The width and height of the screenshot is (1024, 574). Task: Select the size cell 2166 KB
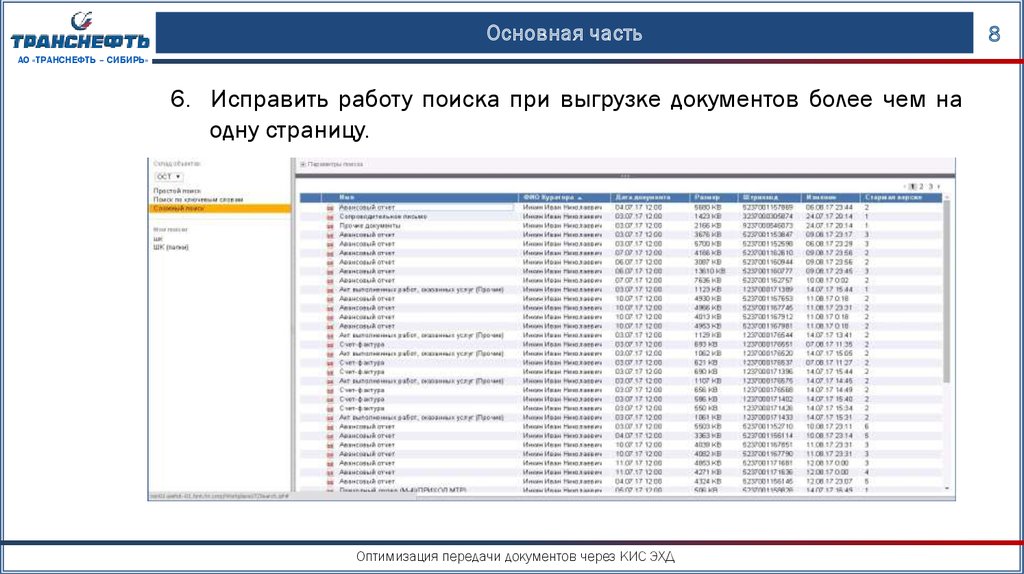(708, 225)
